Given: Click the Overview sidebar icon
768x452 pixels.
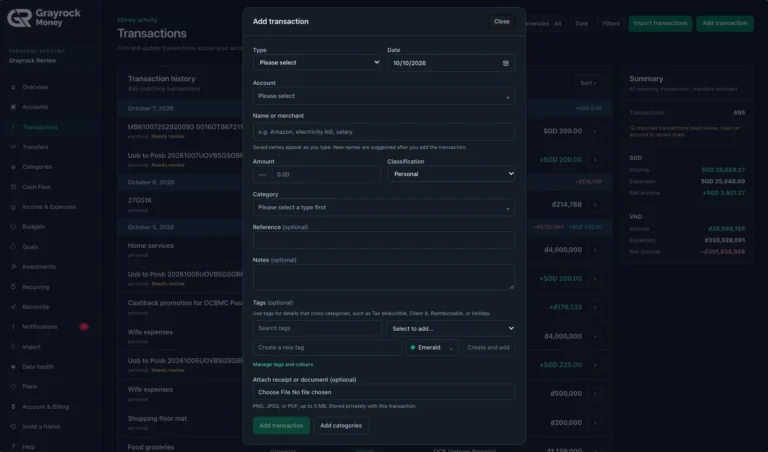Looking at the screenshot, I should (x=13, y=87).
